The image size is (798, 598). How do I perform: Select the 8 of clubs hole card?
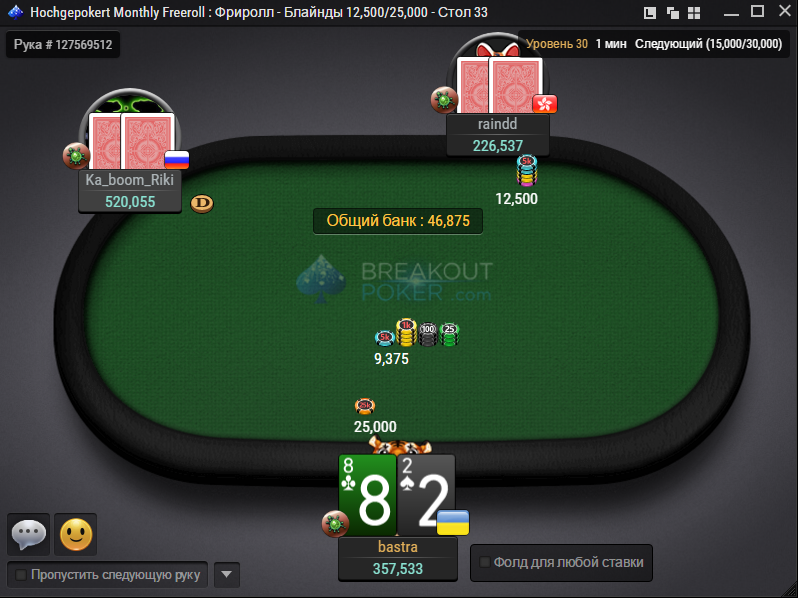point(367,496)
